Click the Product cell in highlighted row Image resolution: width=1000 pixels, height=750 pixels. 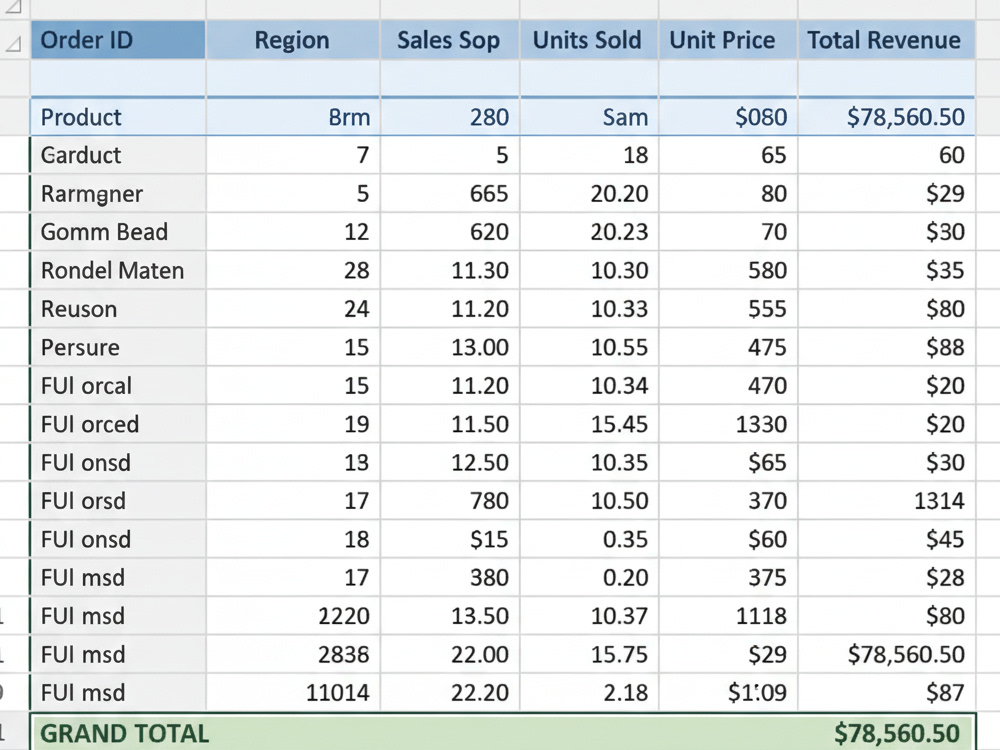tap(118, 117)
